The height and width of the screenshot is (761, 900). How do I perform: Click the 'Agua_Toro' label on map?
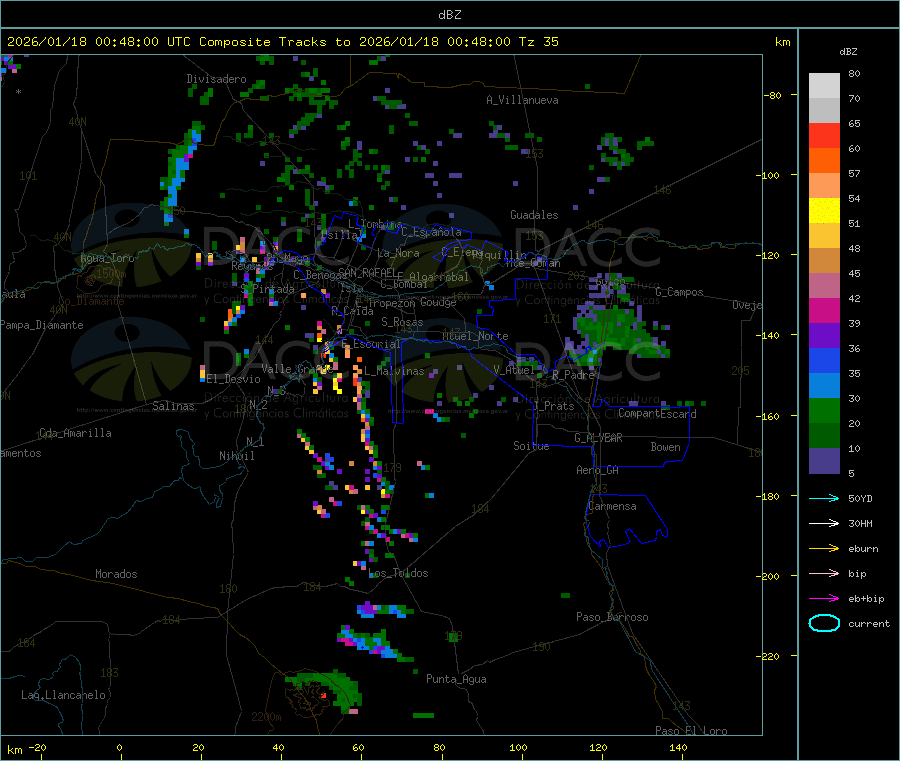coord(107,258)
